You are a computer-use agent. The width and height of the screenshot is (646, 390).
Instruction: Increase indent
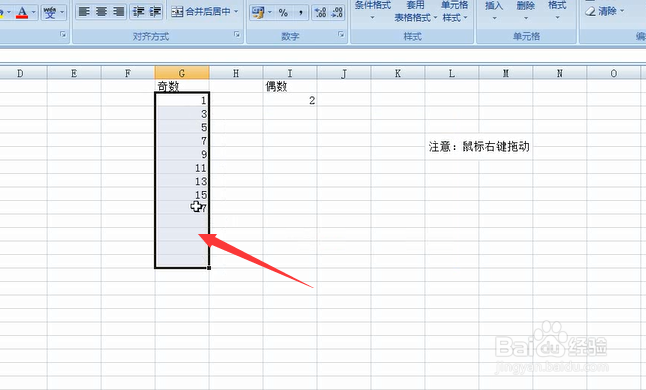(155, 12)
